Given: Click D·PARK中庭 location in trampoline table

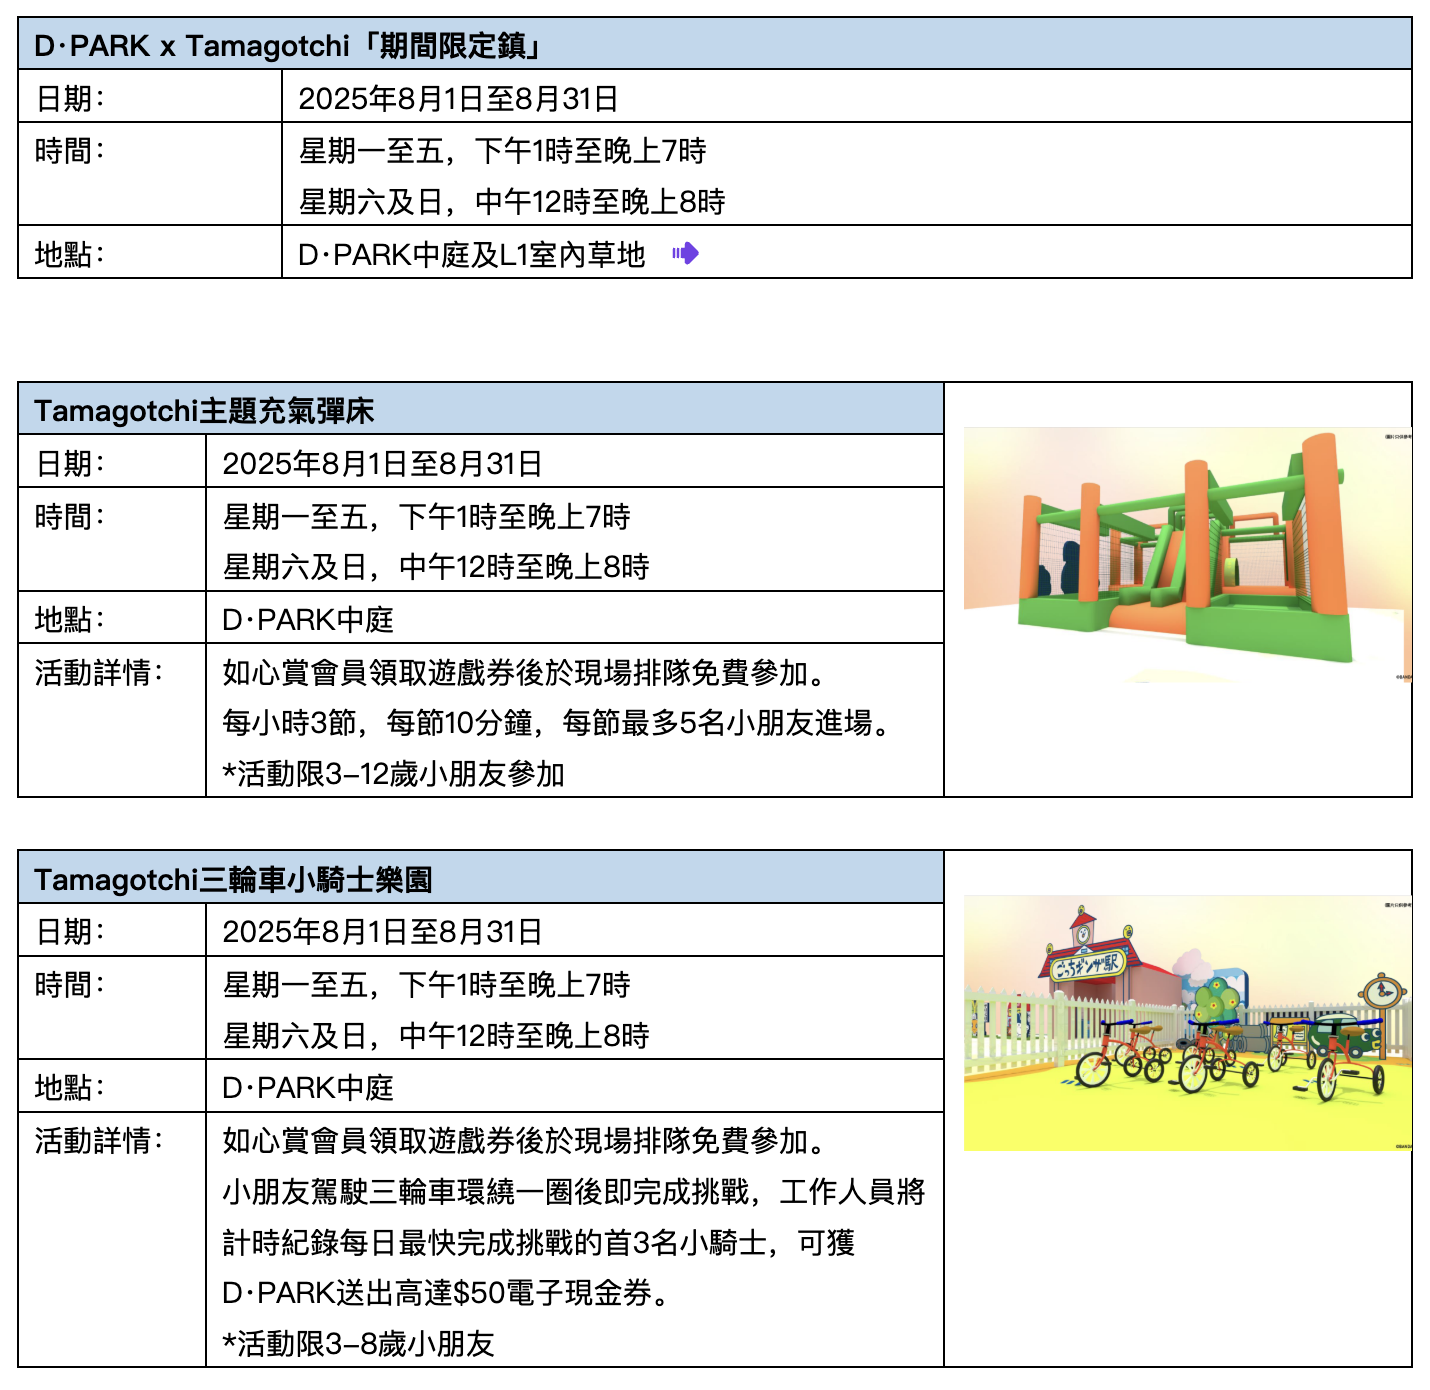Looking at the screenshot, I should click(x=308, y=619).
